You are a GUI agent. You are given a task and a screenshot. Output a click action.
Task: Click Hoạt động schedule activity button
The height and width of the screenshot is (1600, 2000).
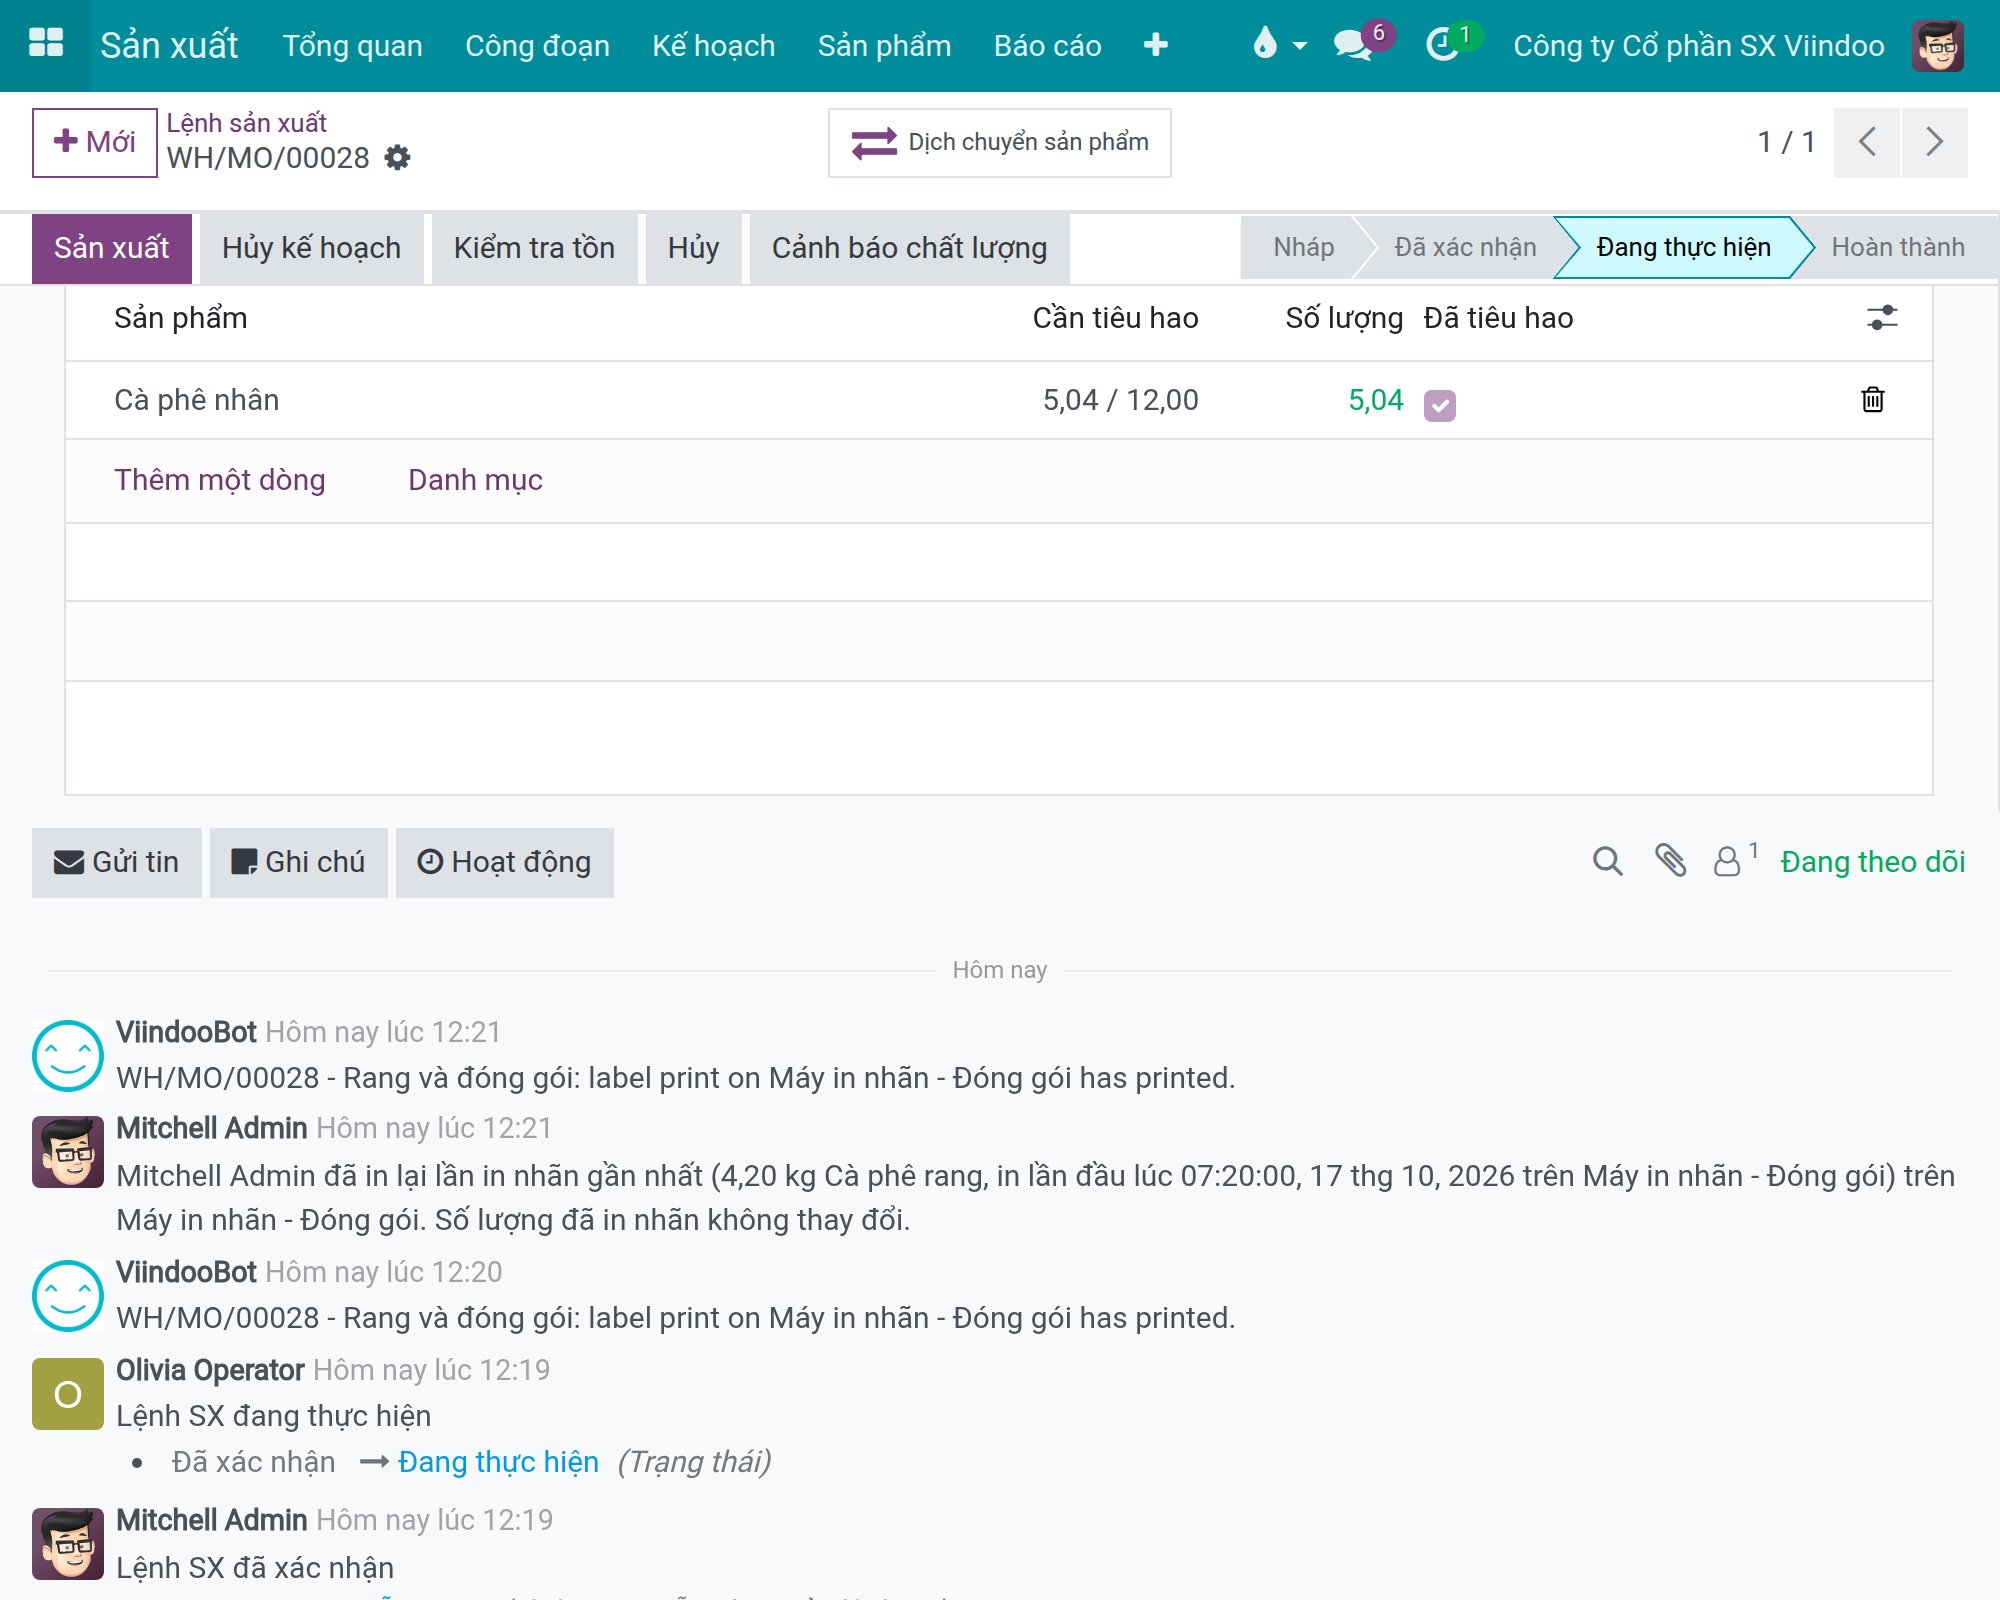[505, 862]
